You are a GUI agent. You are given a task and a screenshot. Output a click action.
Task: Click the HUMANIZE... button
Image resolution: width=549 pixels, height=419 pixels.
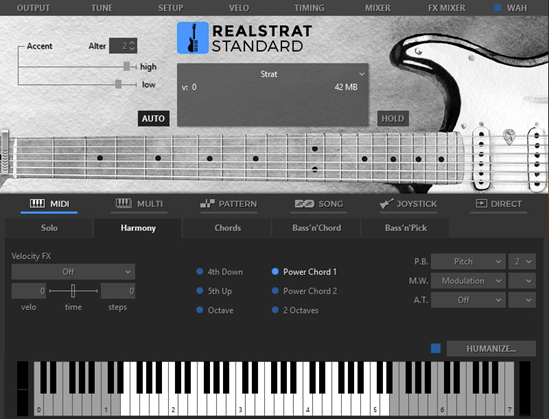point(491,349)
